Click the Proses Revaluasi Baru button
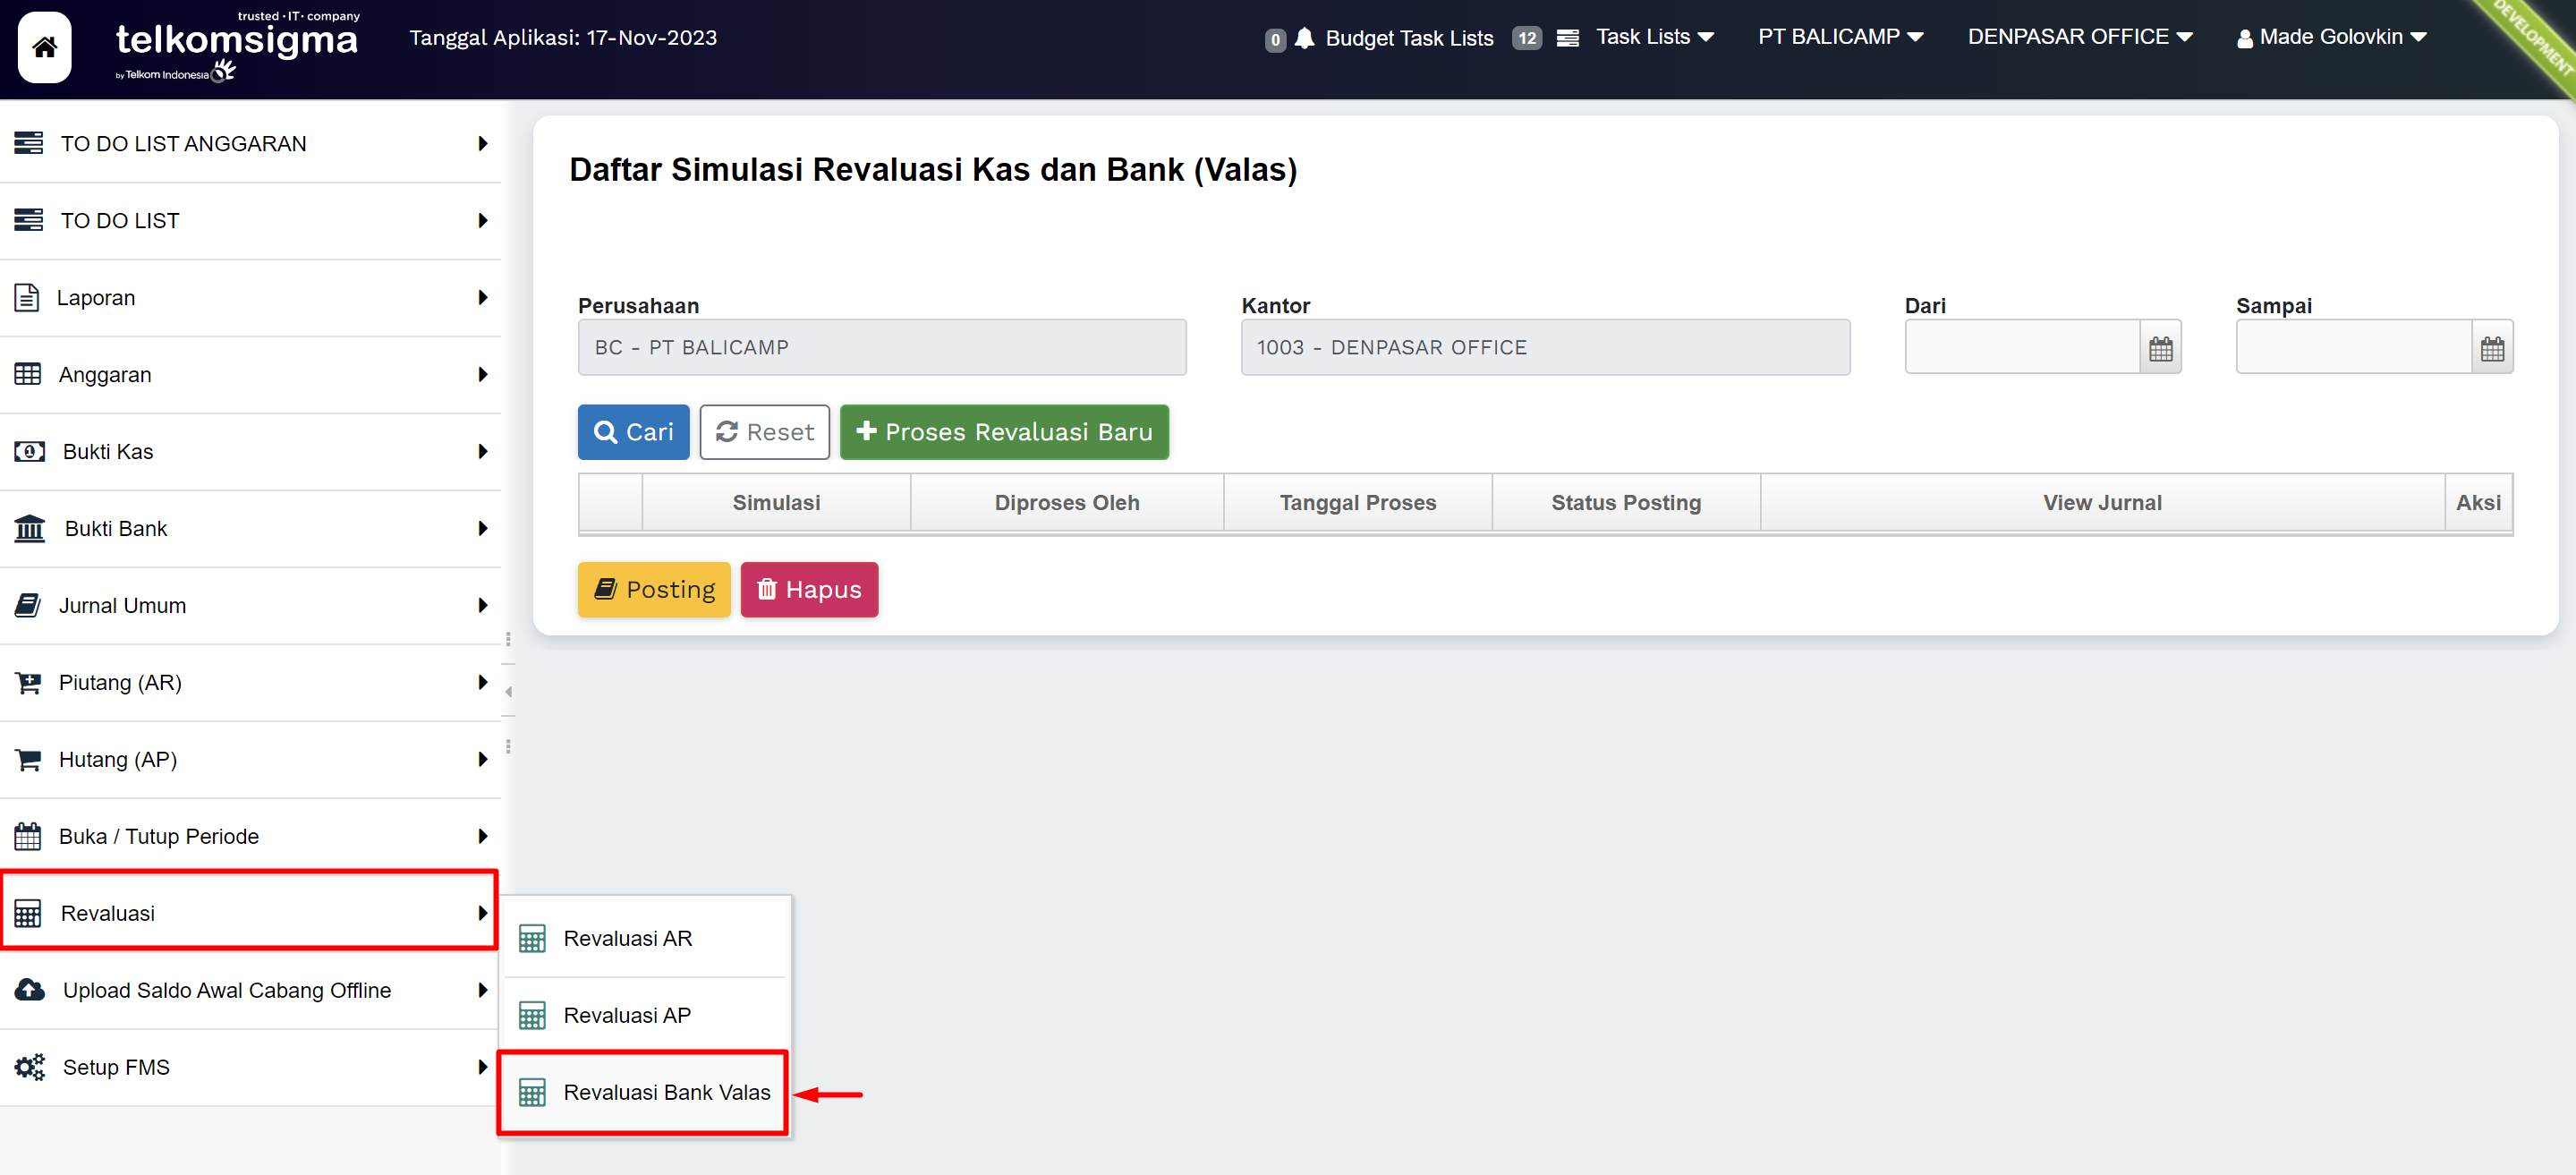 pos(1003,432)
